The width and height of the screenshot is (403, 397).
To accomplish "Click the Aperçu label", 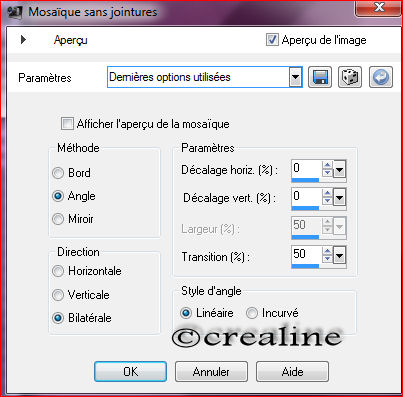I will point(71,40).
